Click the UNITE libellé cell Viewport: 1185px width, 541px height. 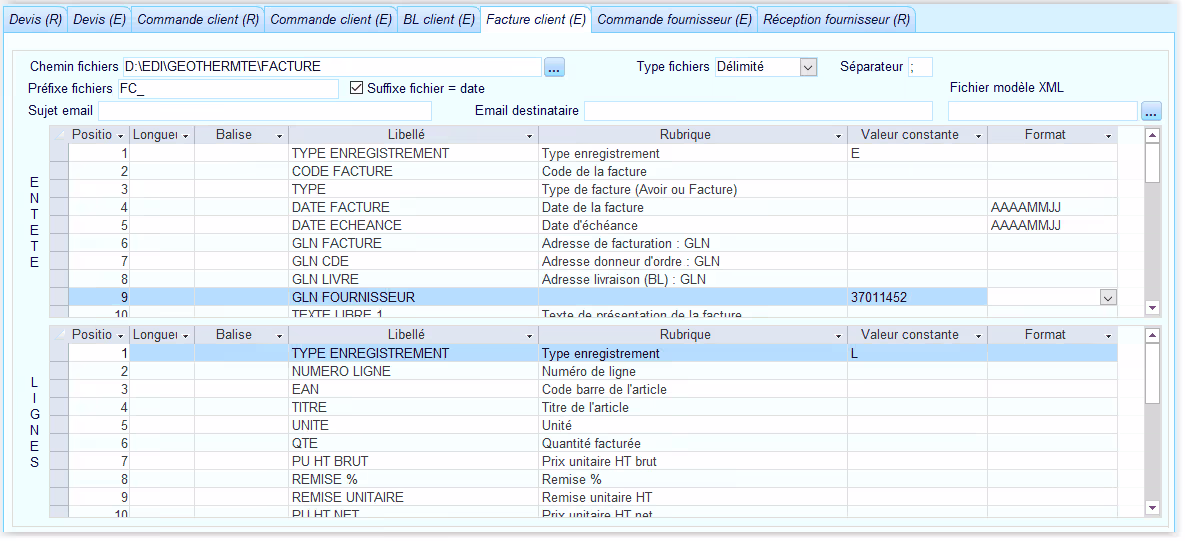[413, 426]
